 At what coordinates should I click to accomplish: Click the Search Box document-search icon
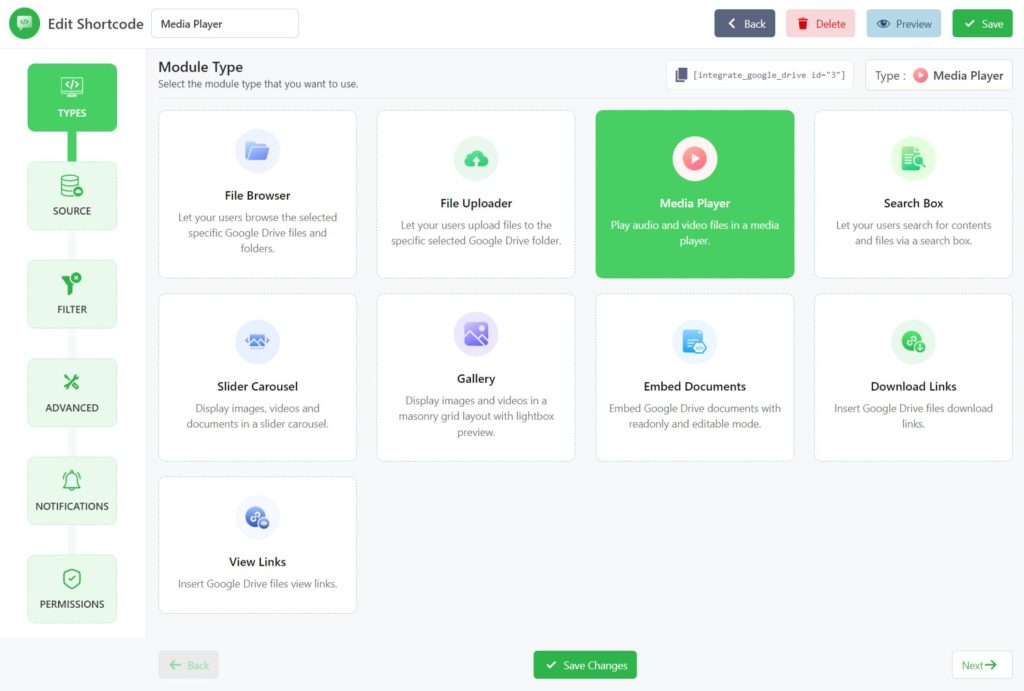click(913, 159)
